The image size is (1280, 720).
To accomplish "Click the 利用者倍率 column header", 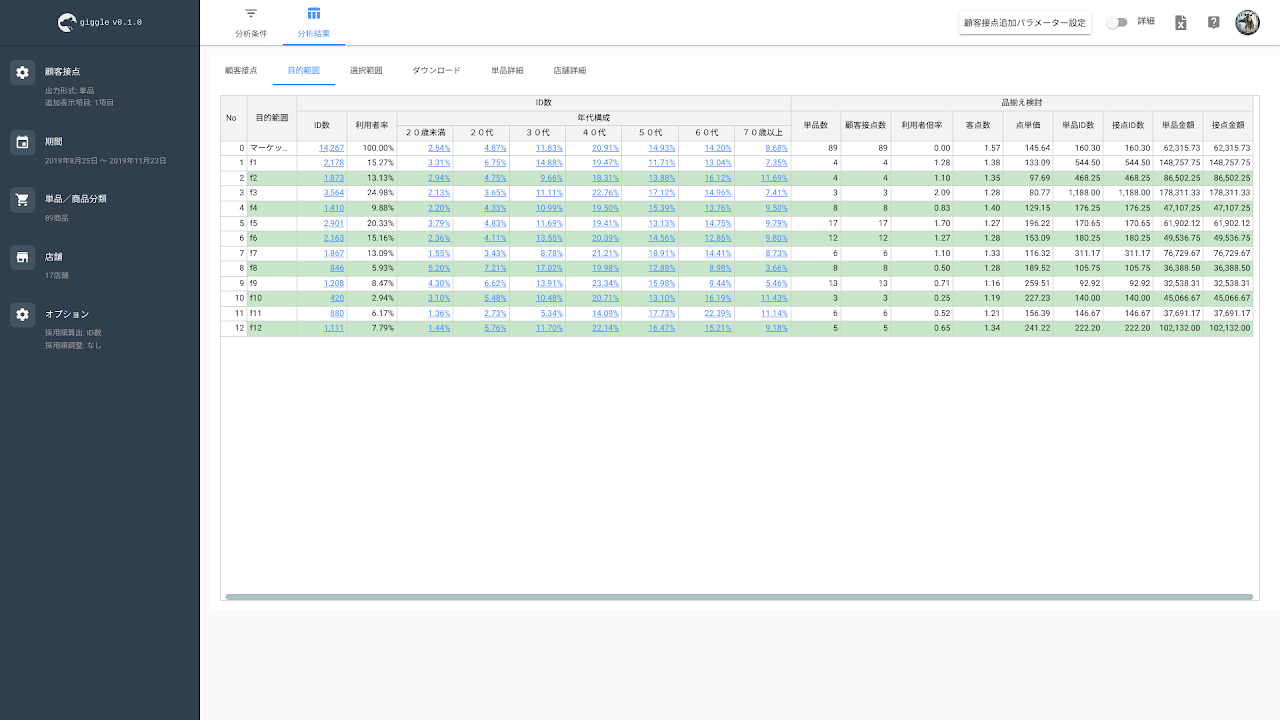I will [922, 125].
